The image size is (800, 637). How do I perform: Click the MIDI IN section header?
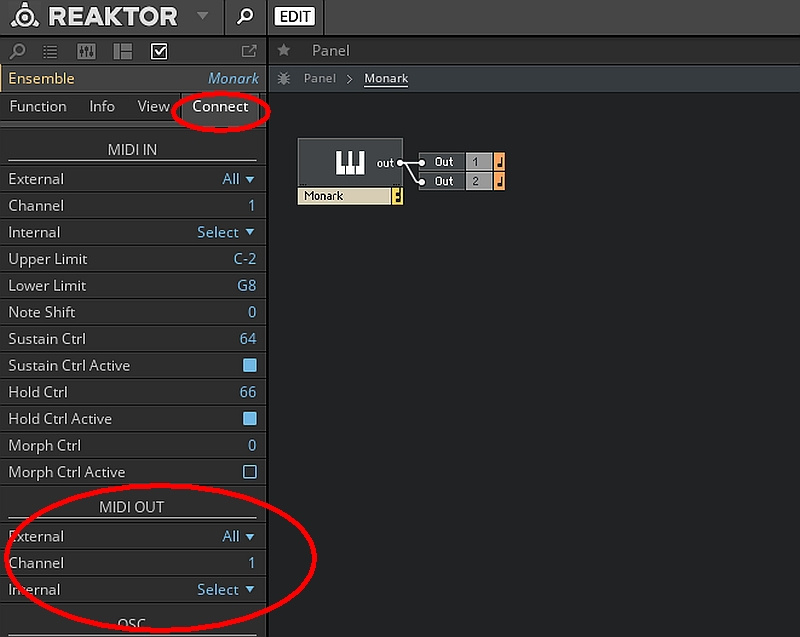tap(132, 150)
